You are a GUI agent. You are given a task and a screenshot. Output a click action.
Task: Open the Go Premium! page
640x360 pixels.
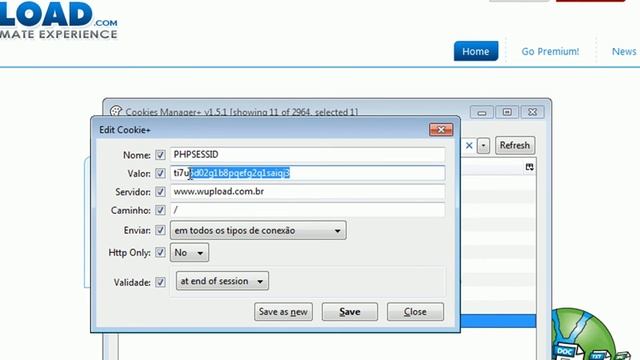(x=550, y=51)
